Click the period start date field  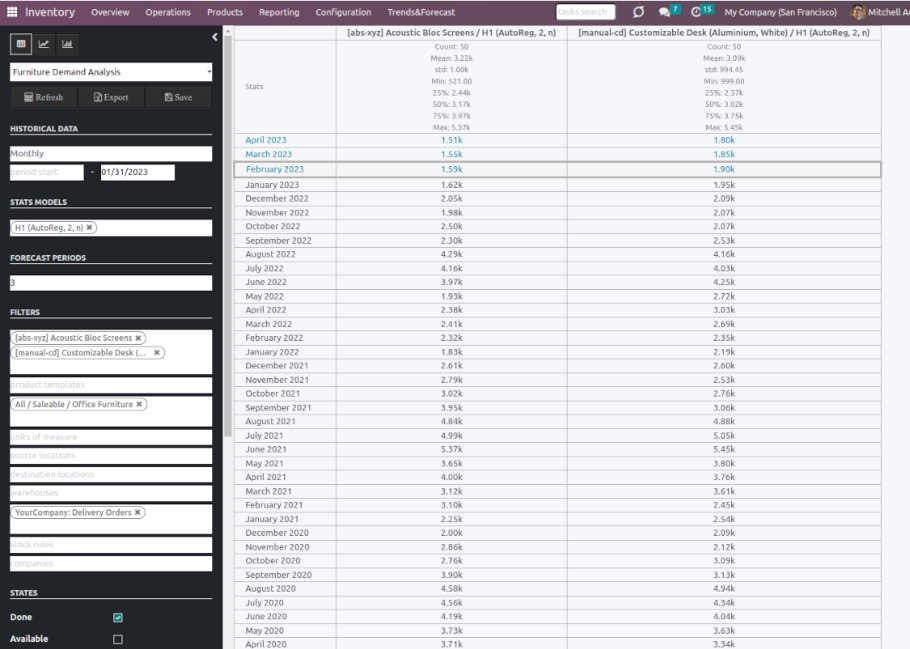(x=46, y=172)
